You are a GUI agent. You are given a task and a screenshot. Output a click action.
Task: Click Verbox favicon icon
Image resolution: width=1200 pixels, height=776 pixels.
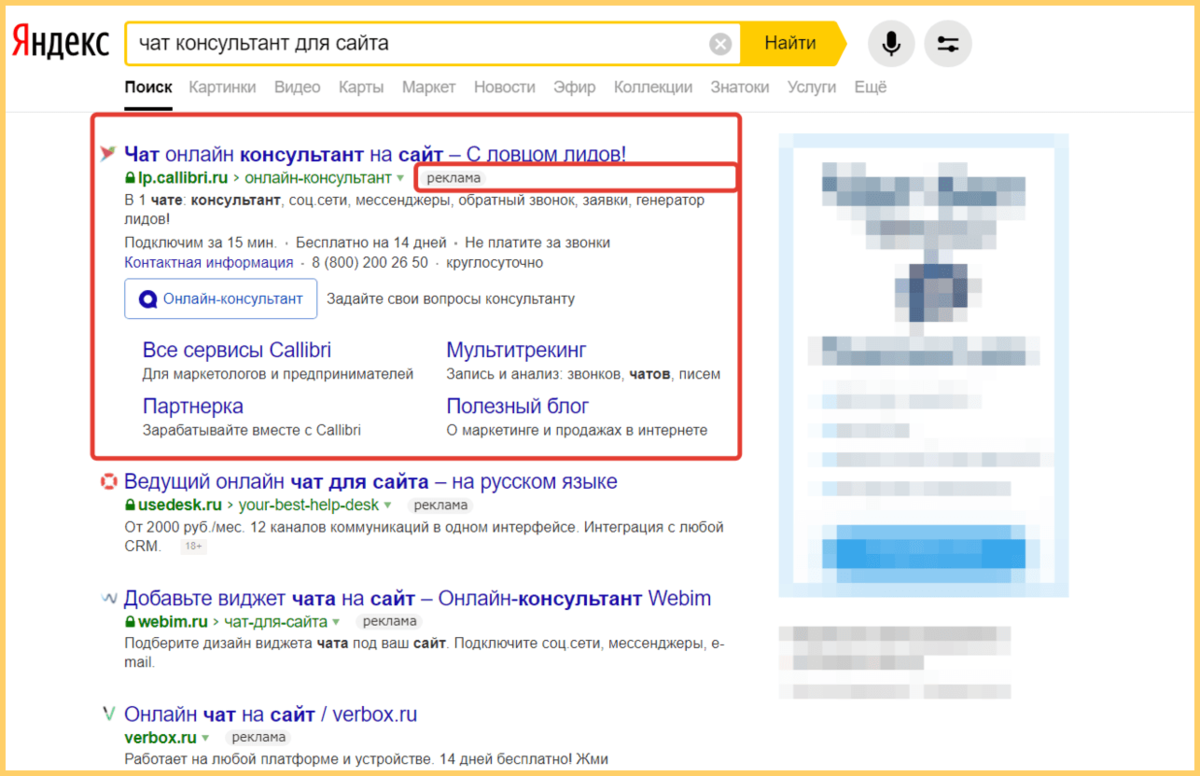click(x=109, y=715)
